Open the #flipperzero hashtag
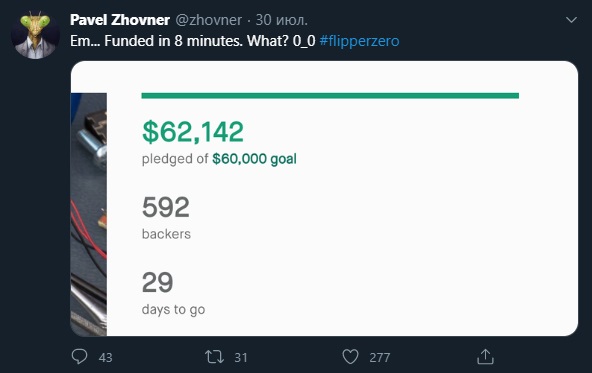 [359, 41]
